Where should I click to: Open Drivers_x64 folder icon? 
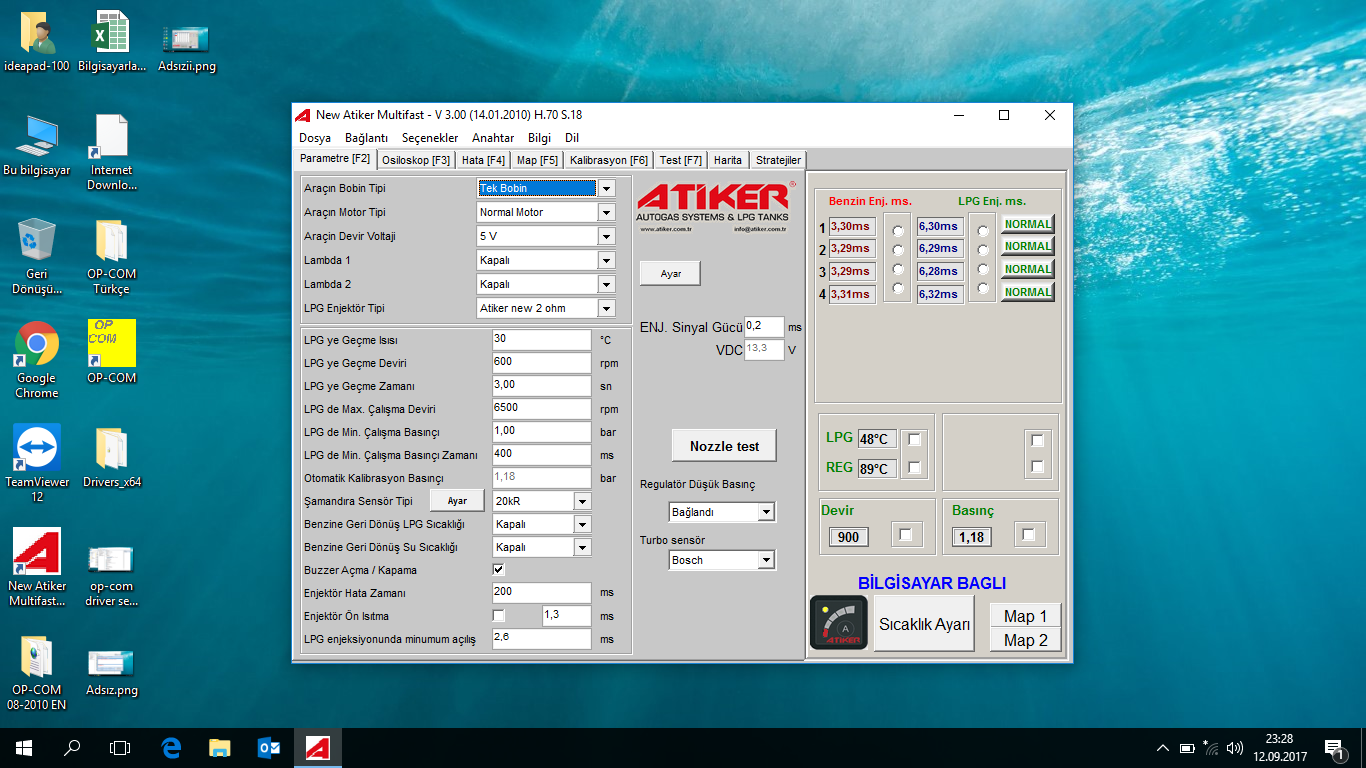point(112,458)
